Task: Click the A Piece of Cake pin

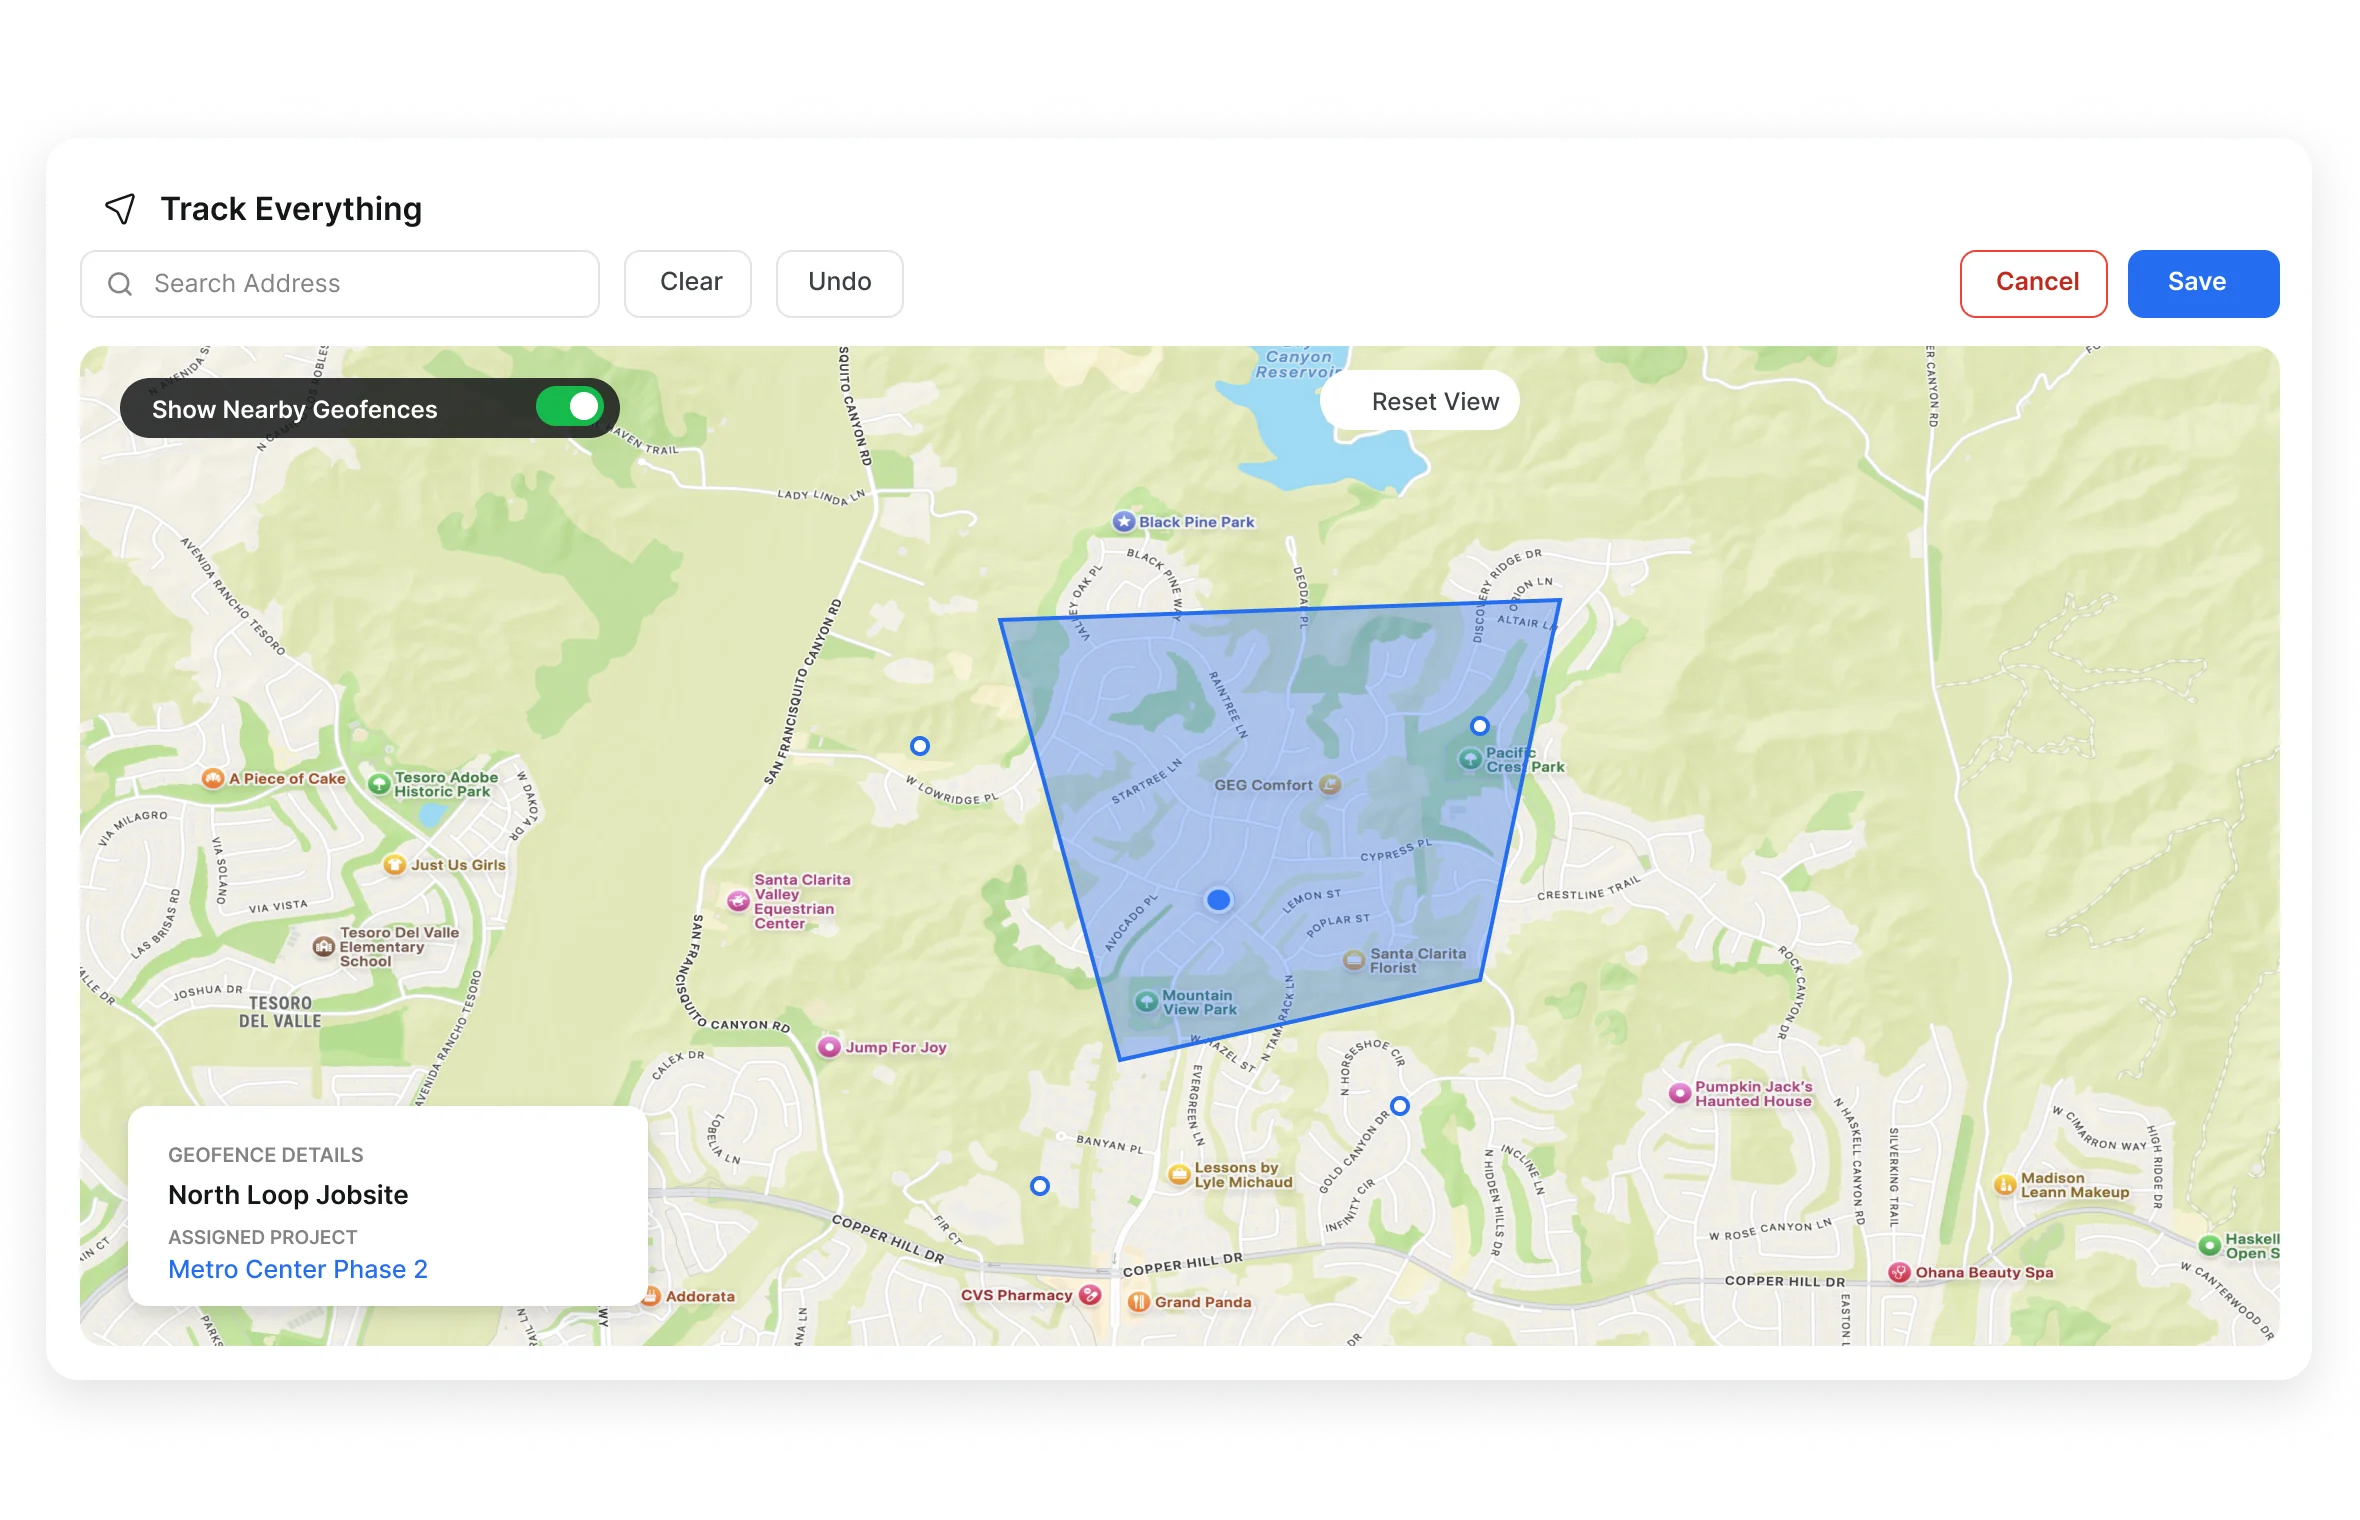Action: (x=213, y=778)
